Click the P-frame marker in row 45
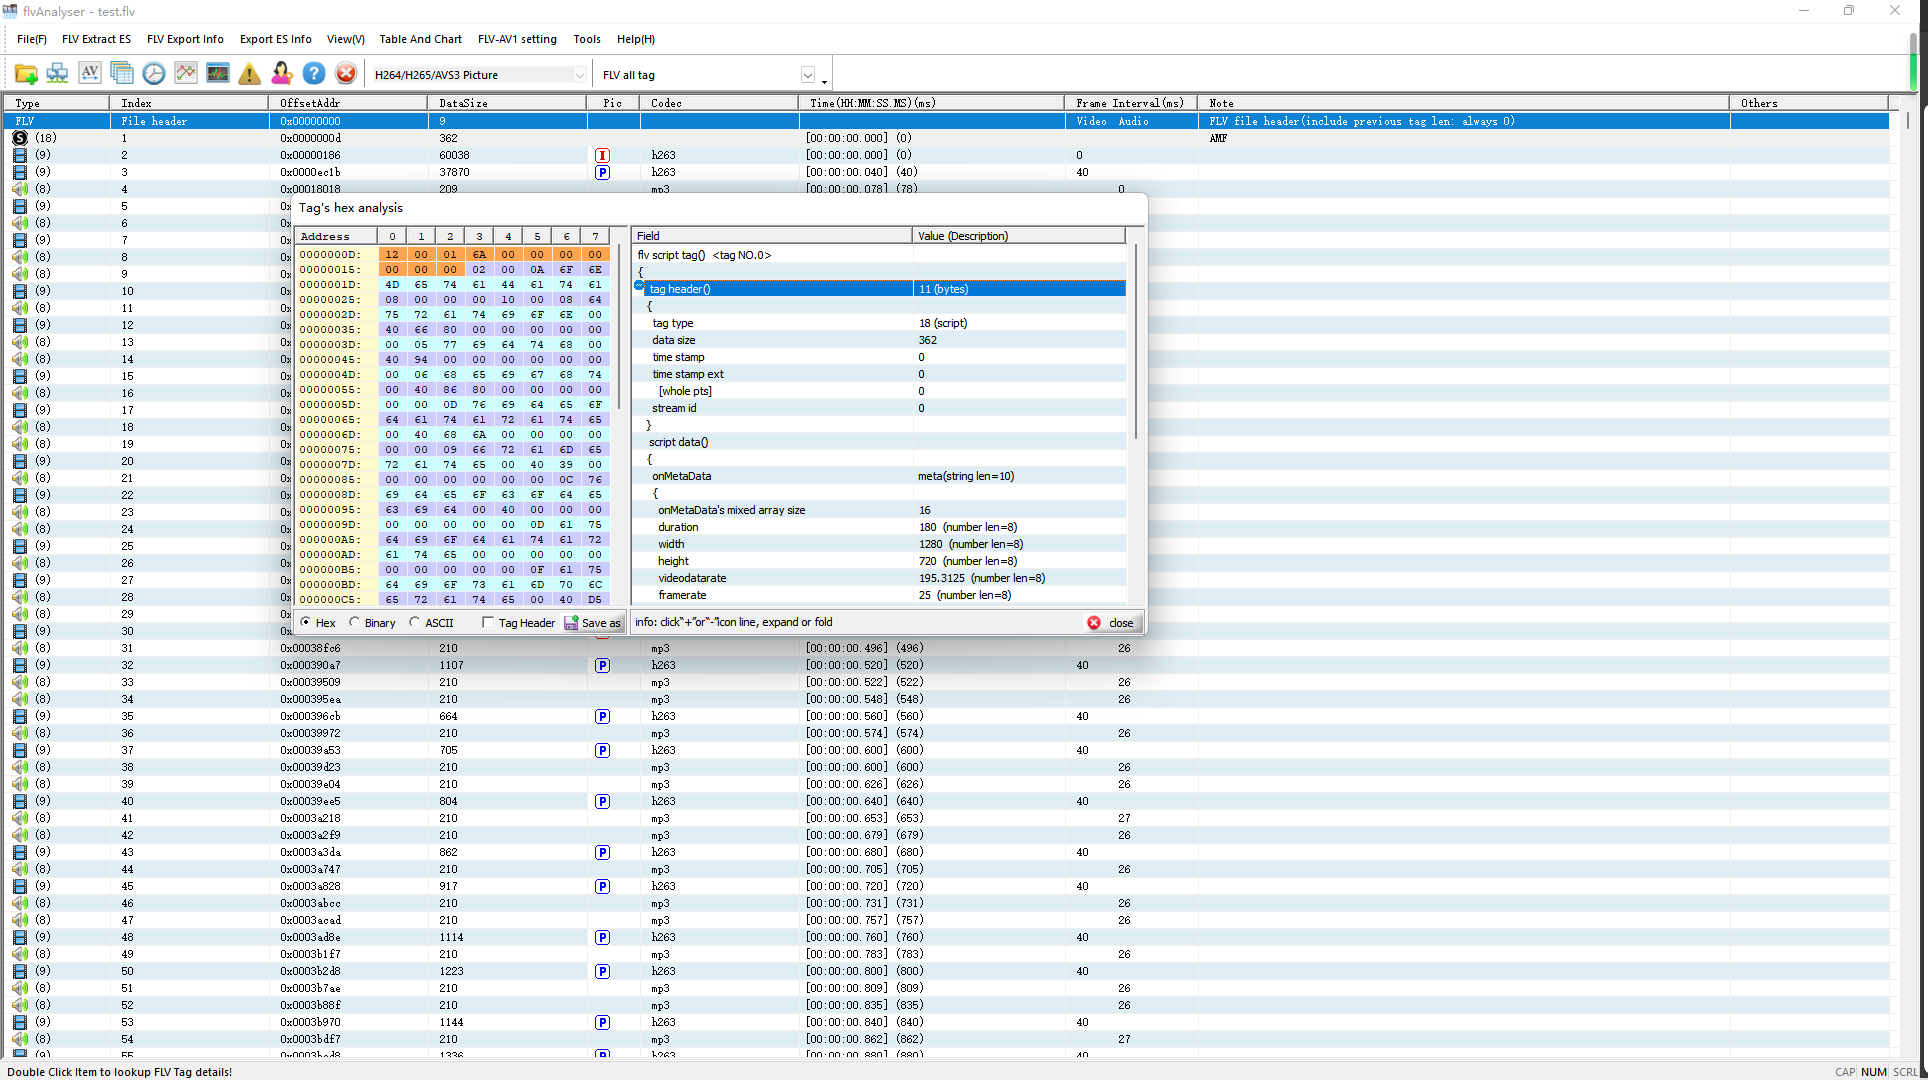1928x1080 pixels. pyautogui.click(x=602, y=886)
